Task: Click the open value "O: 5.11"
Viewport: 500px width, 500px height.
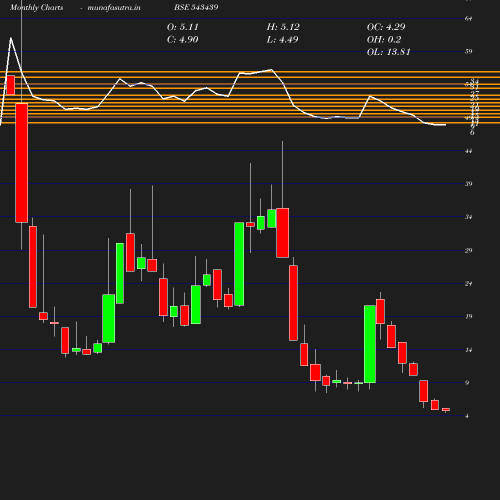Action: pyautogui.click(x=183, y=27)
